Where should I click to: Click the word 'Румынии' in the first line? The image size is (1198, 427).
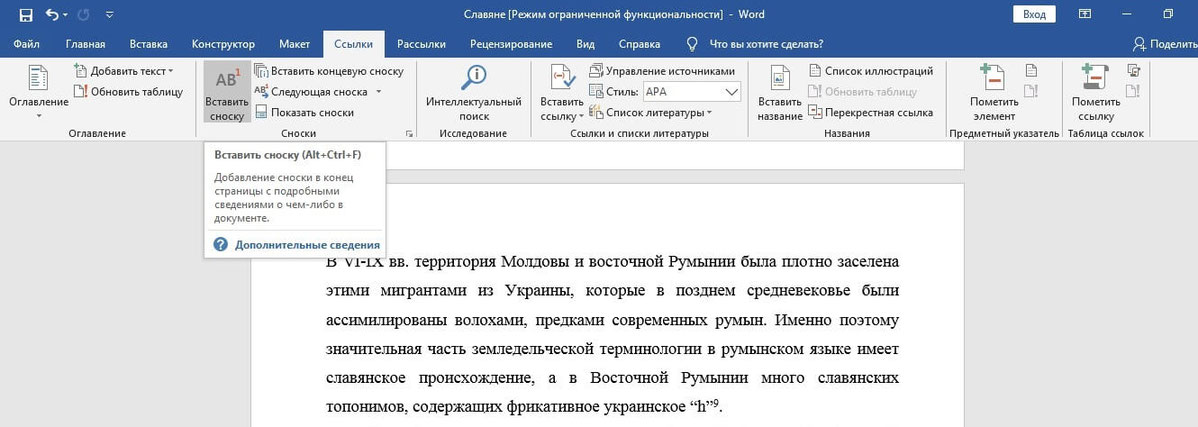coord(702,263)
